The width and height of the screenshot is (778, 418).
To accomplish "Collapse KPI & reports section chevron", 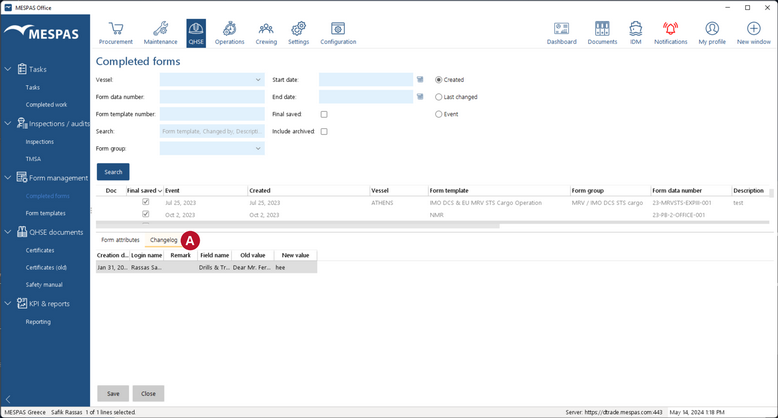I will [x=8, y=303].
